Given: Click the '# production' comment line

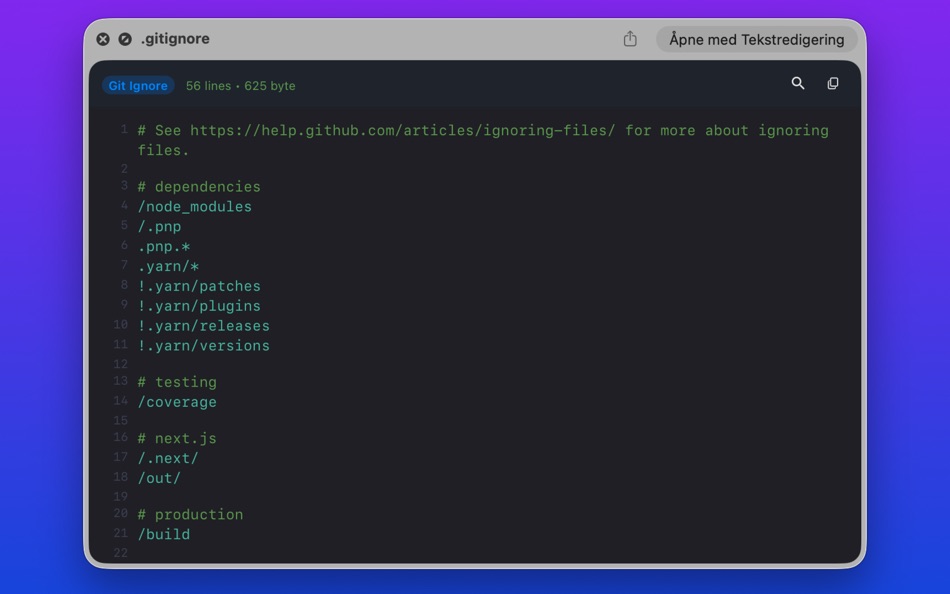Looking at the screenshot, I should tap(190, 515).
